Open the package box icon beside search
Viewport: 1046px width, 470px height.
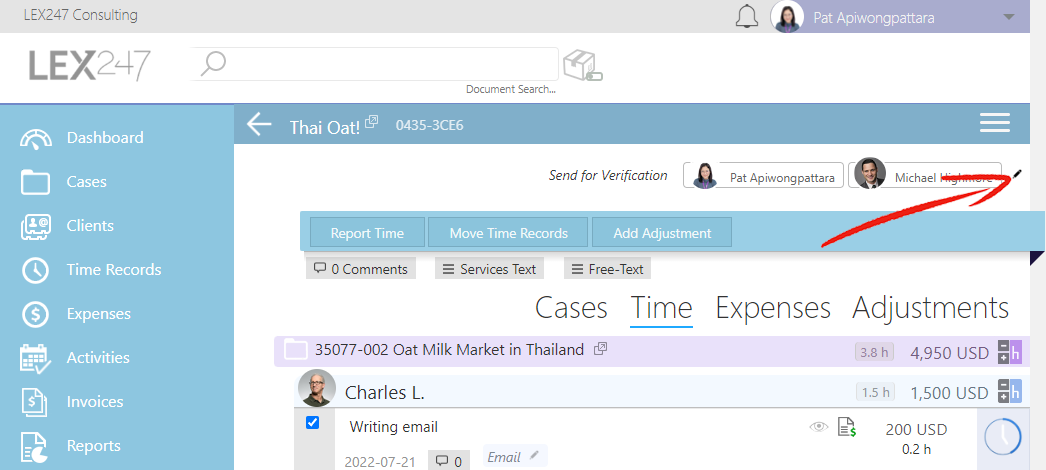(582, 66)
